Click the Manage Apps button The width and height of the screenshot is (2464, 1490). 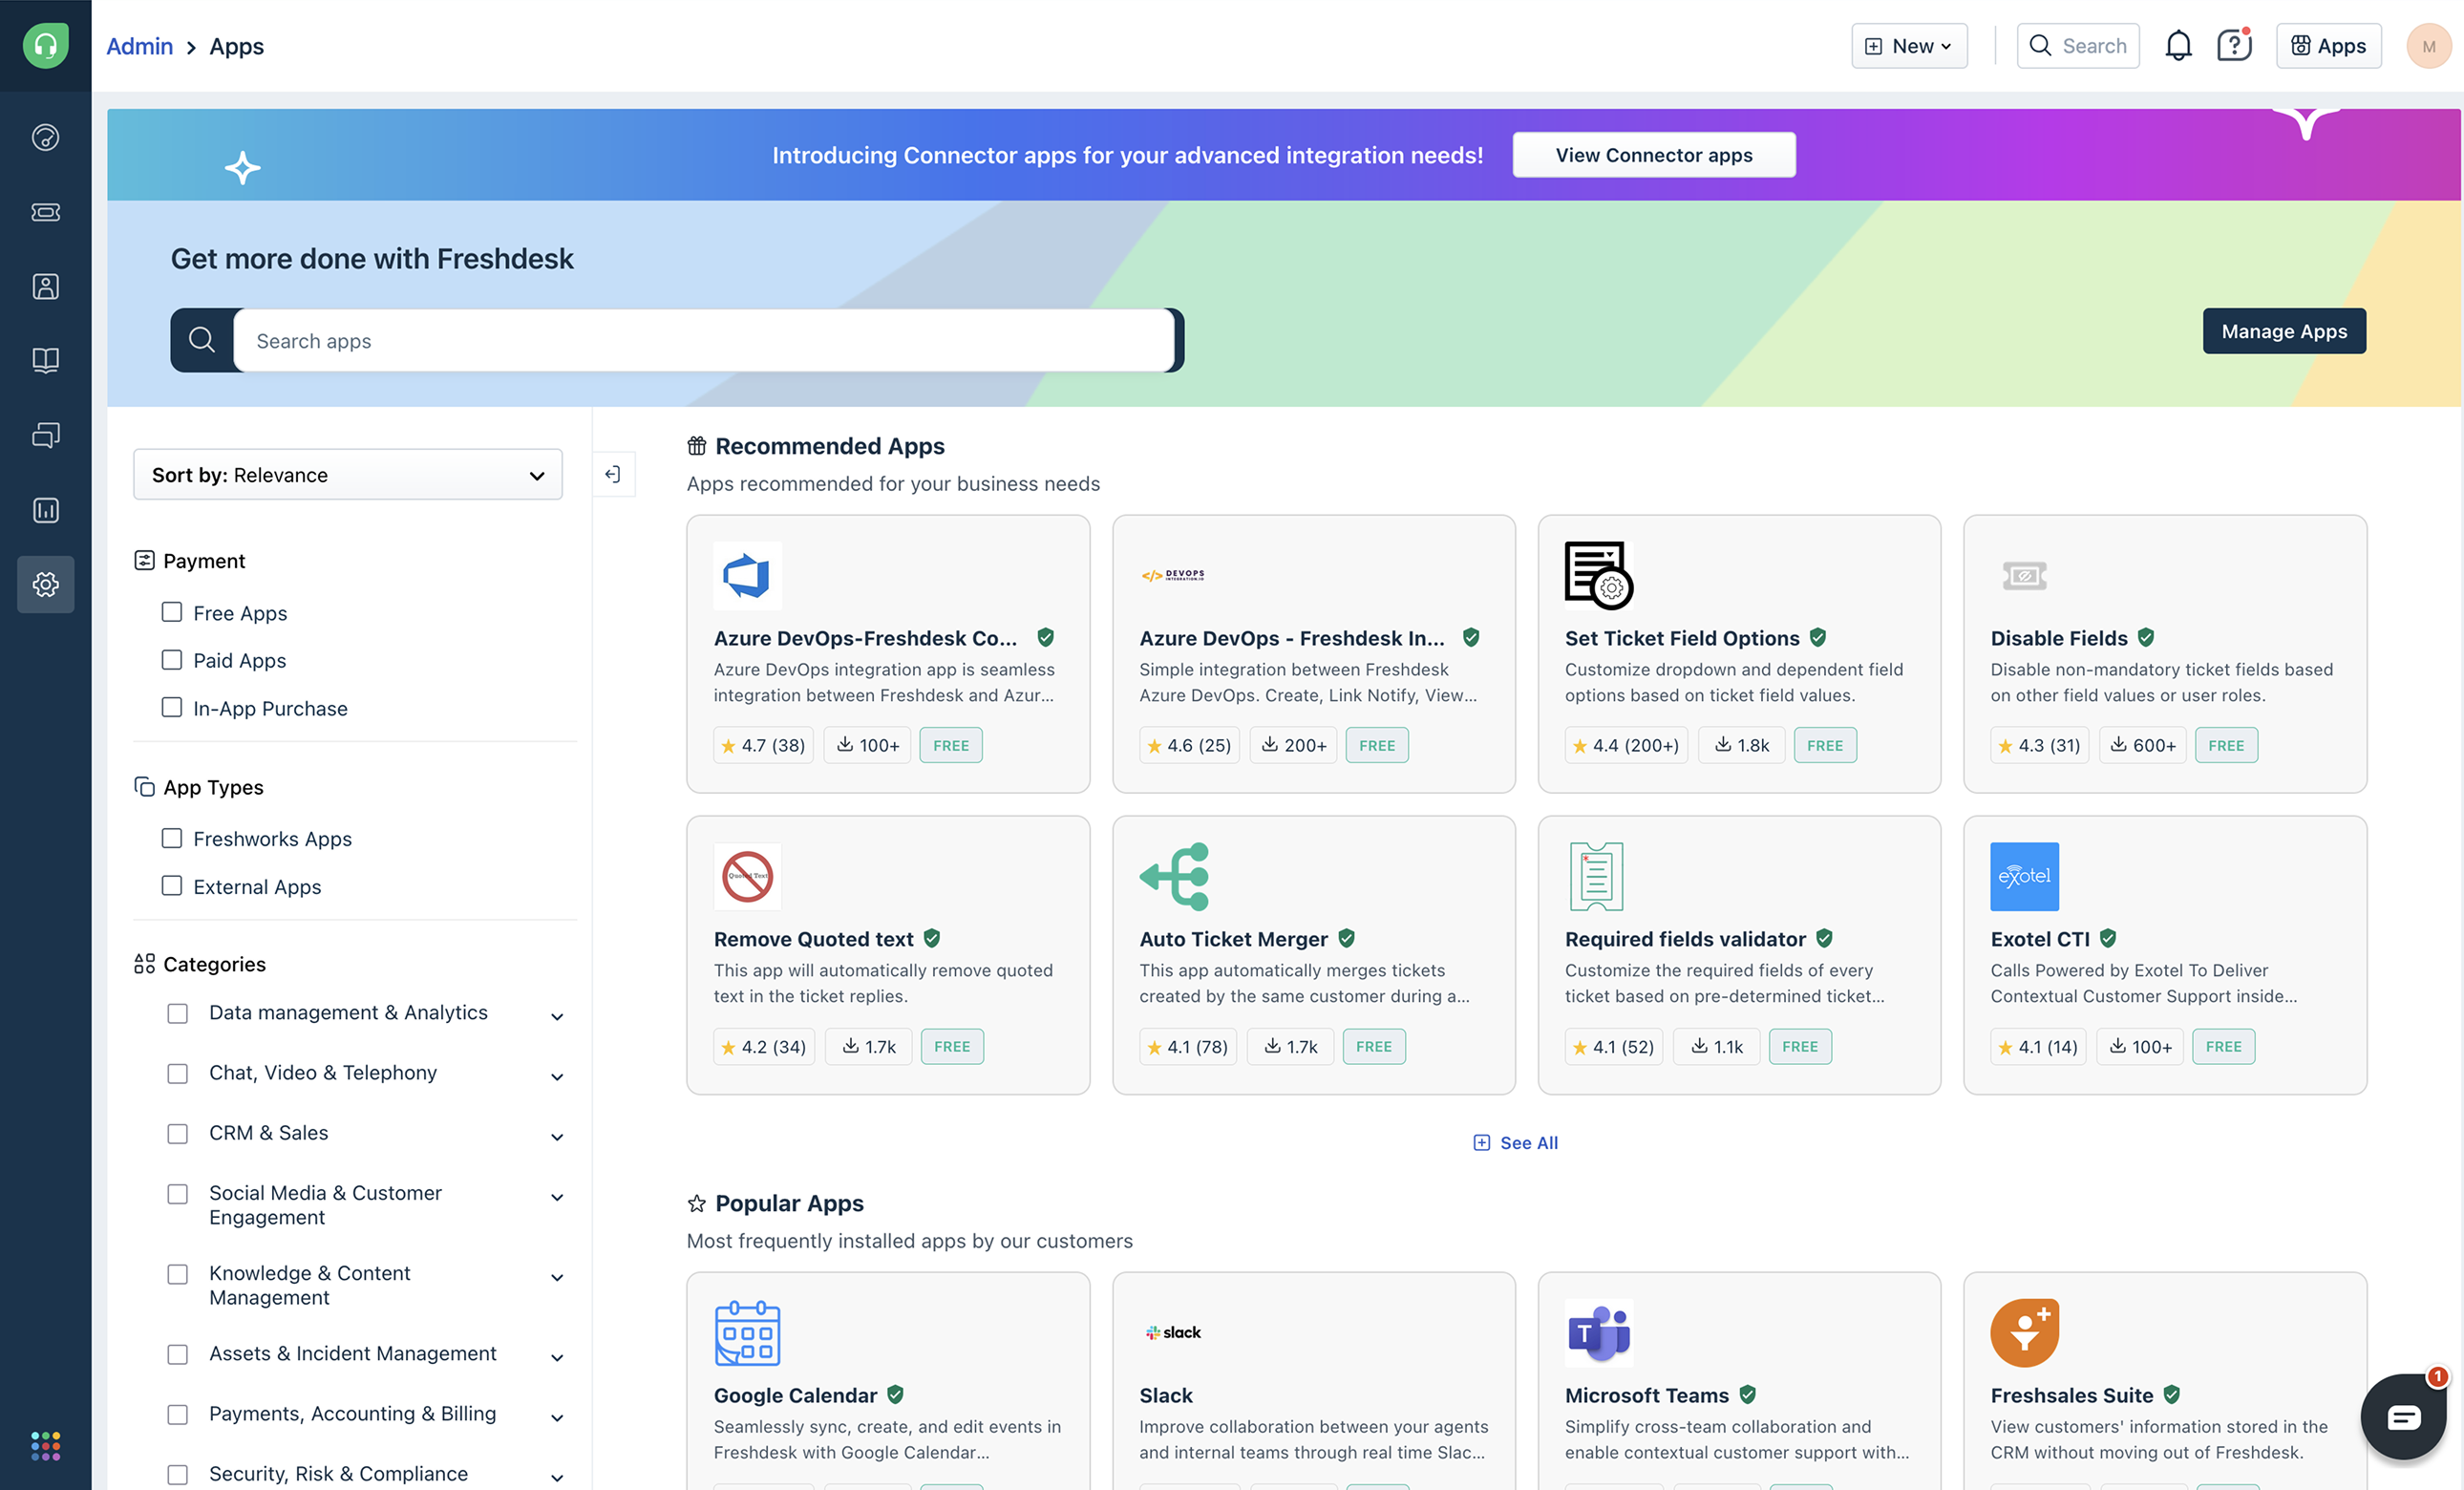coord(2283,331)
